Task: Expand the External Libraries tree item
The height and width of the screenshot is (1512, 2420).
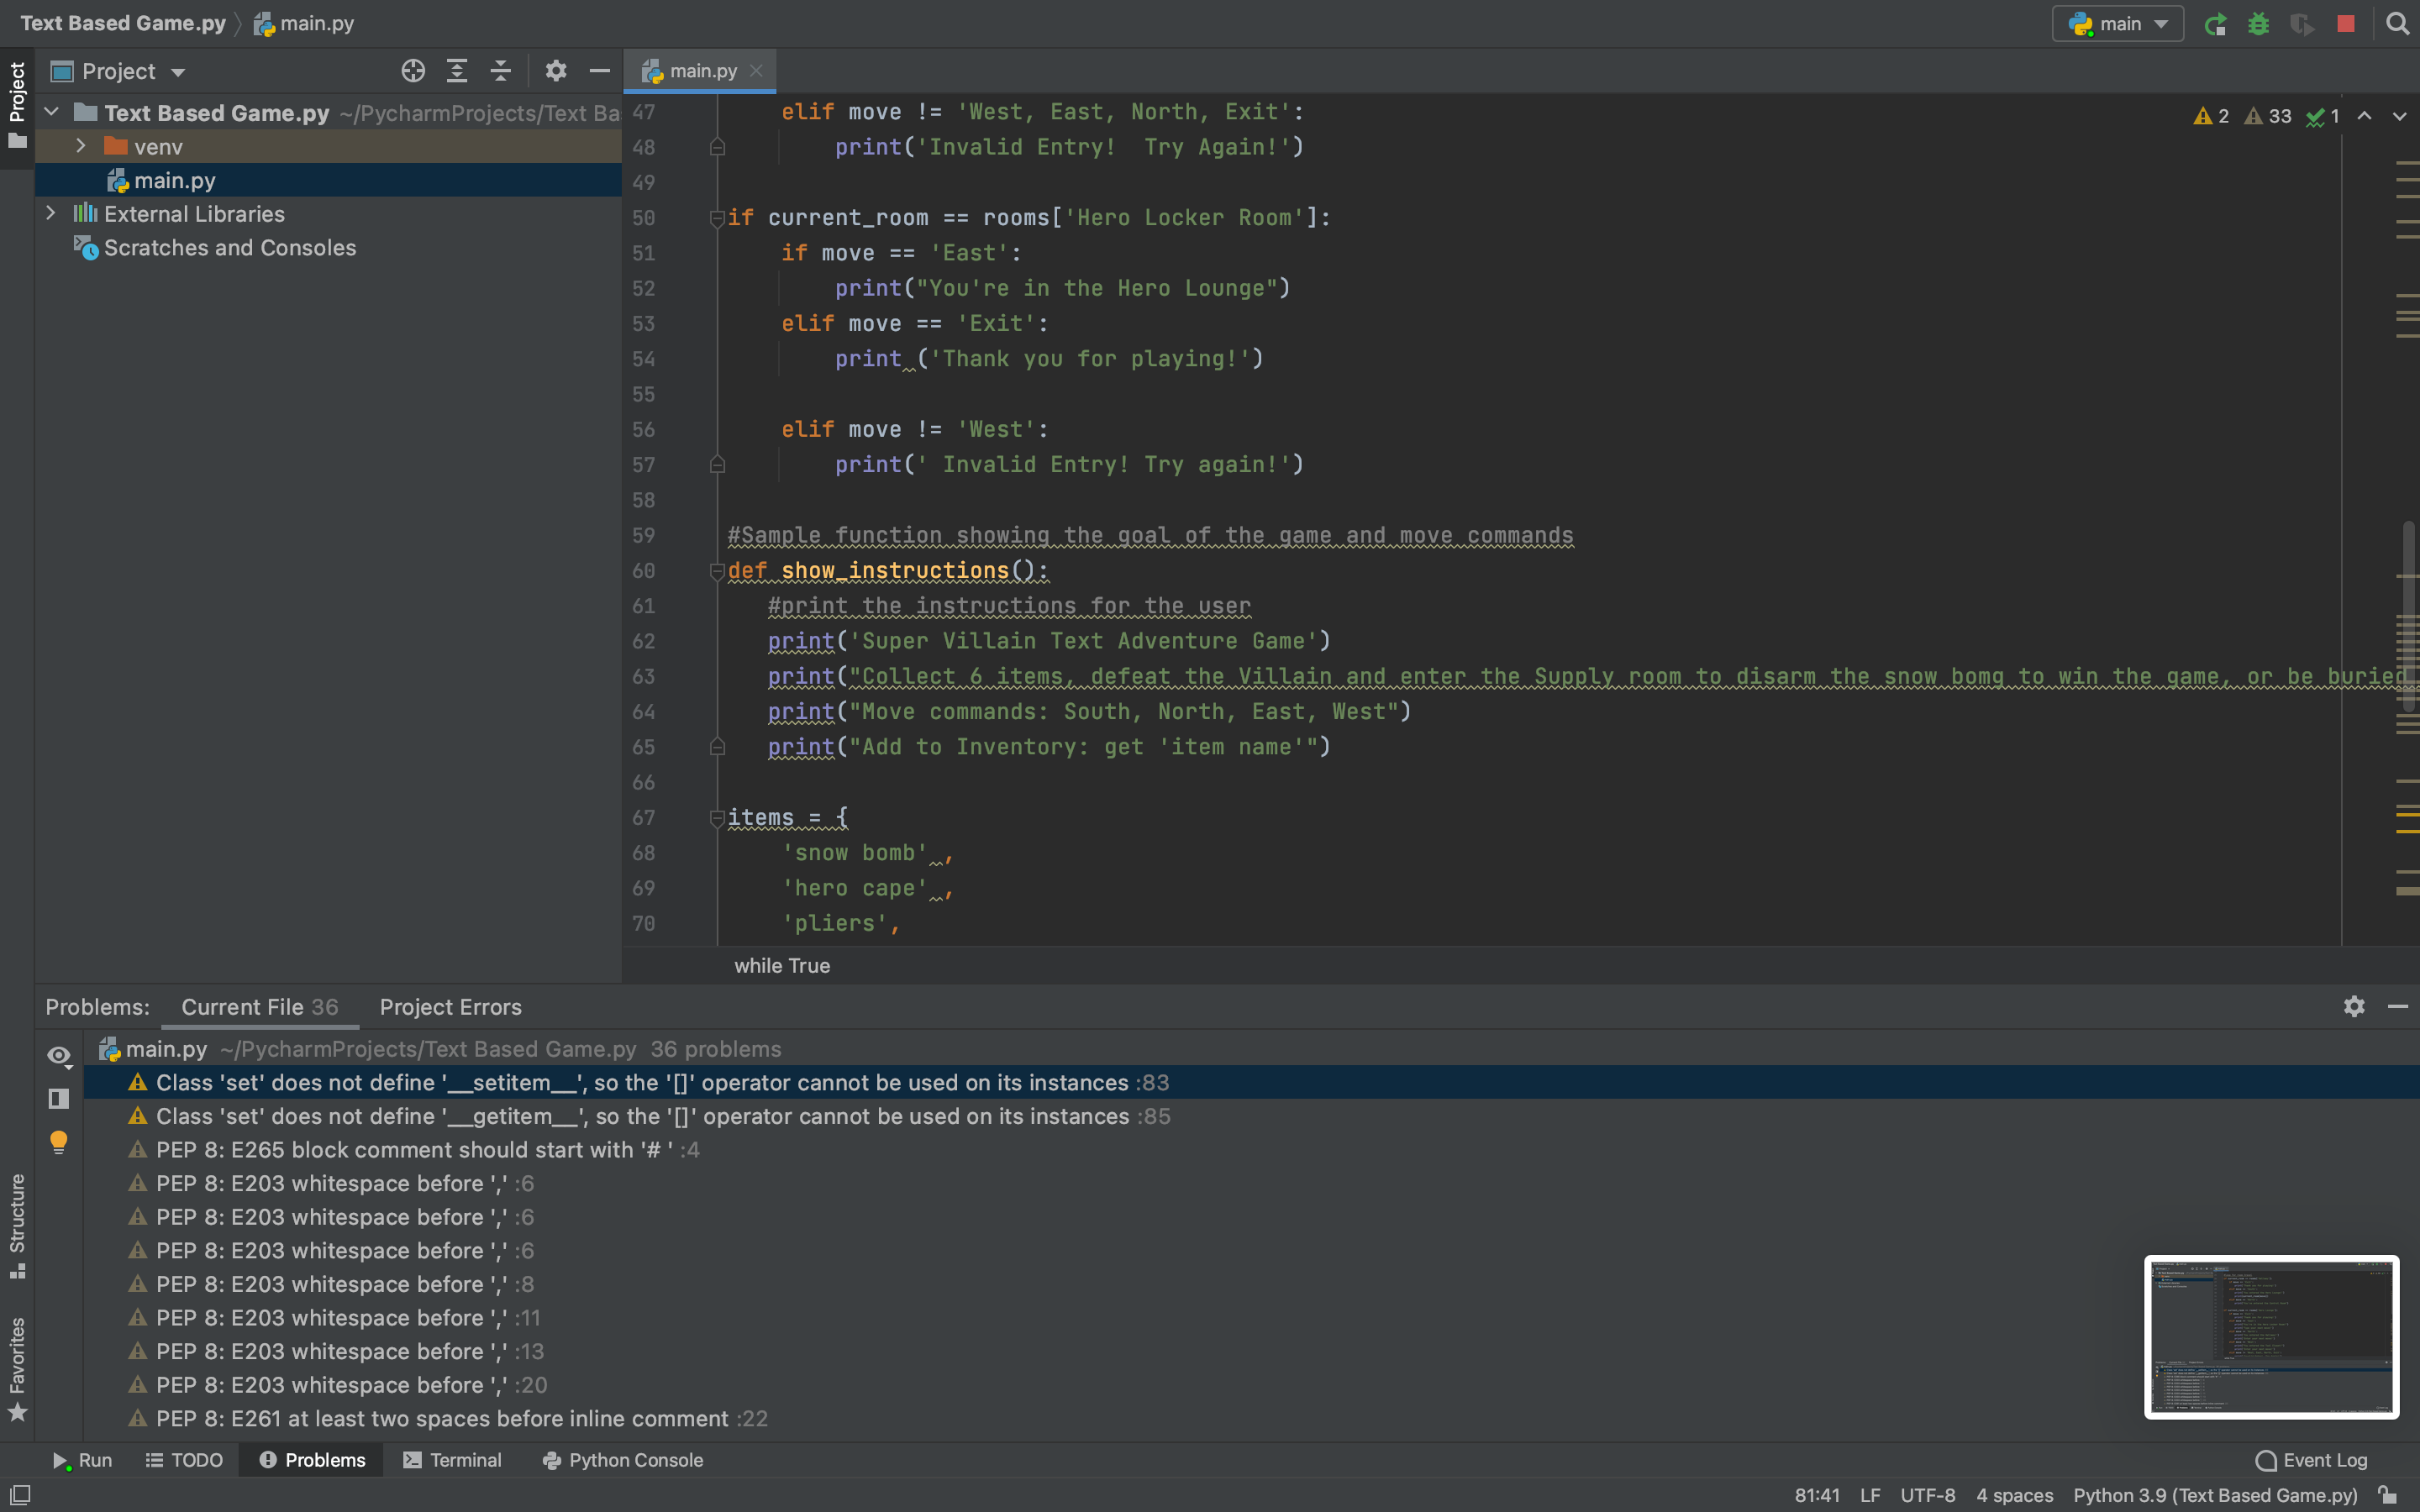Action: (x=49, y=213)
